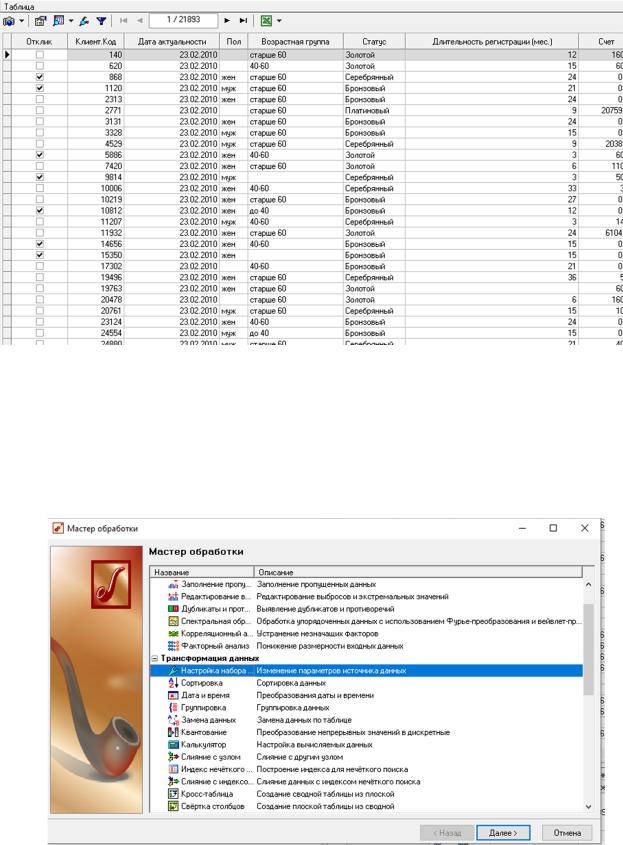The height and width of the screenshot is (845, 623).
Task: Select Дубликаты и противоречия handler icon
Action: 173,609
